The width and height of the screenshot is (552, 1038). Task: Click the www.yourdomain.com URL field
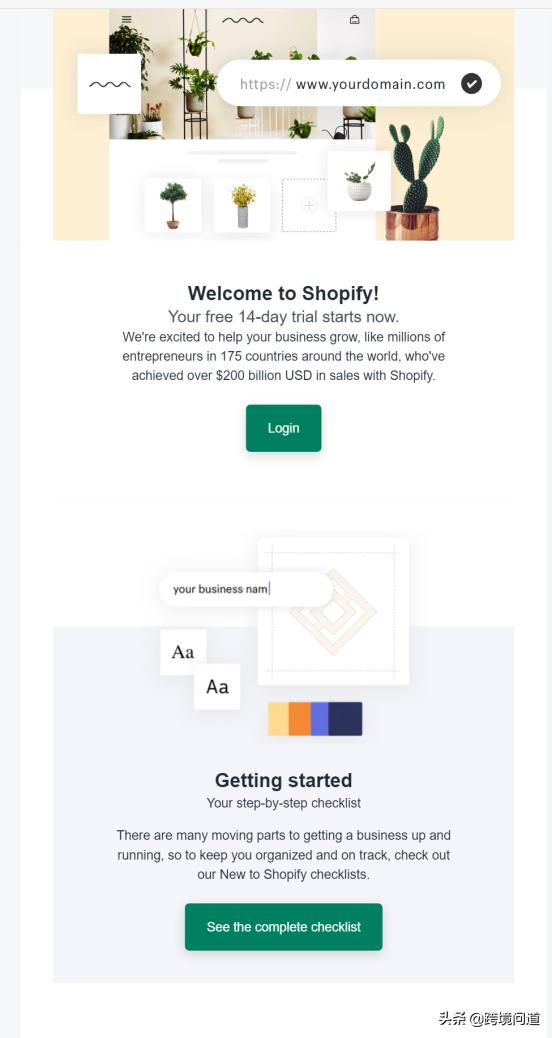pyautogui.click(x=359, y=83)
